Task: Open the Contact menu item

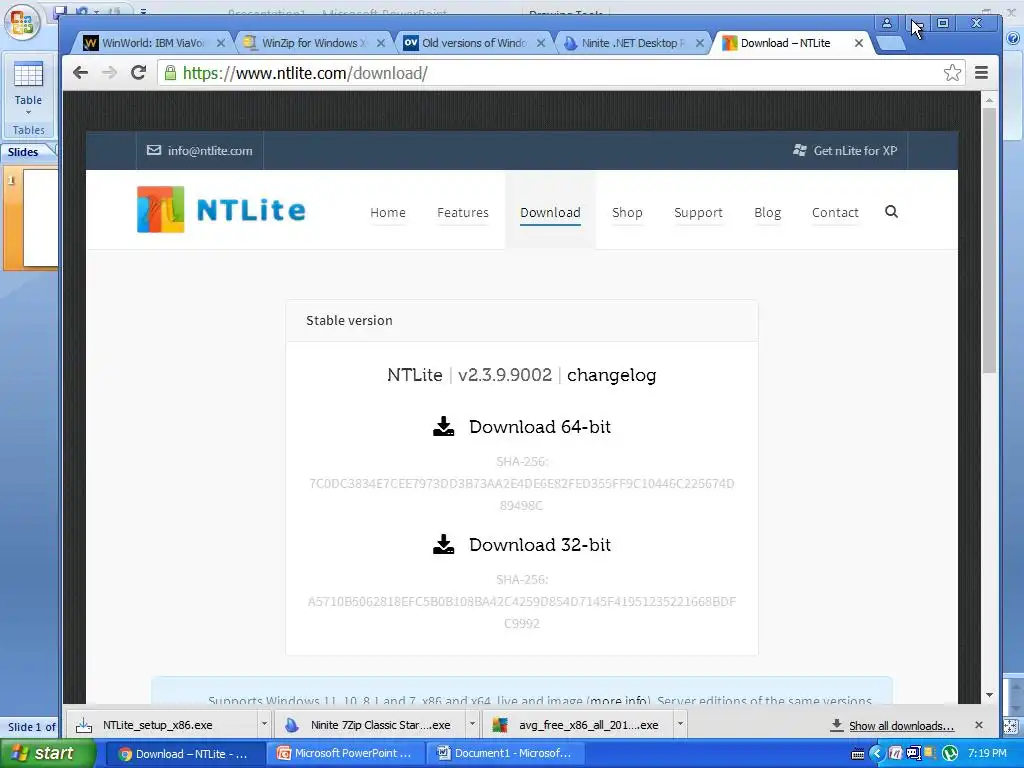Action: point(835,212)
